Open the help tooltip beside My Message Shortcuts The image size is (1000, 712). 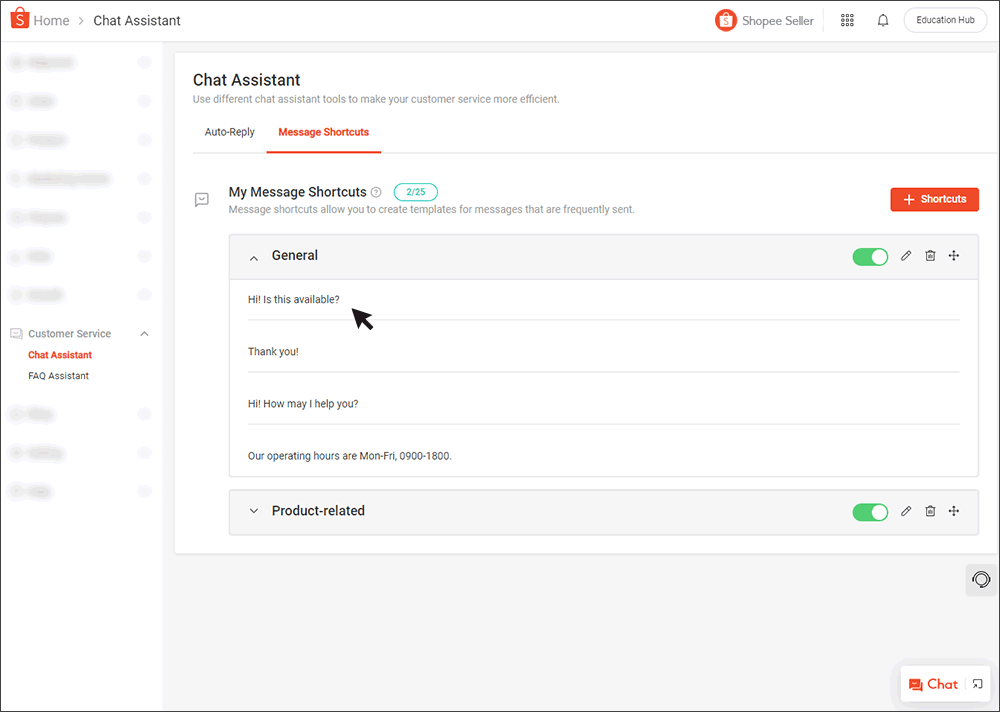[376, 192]
